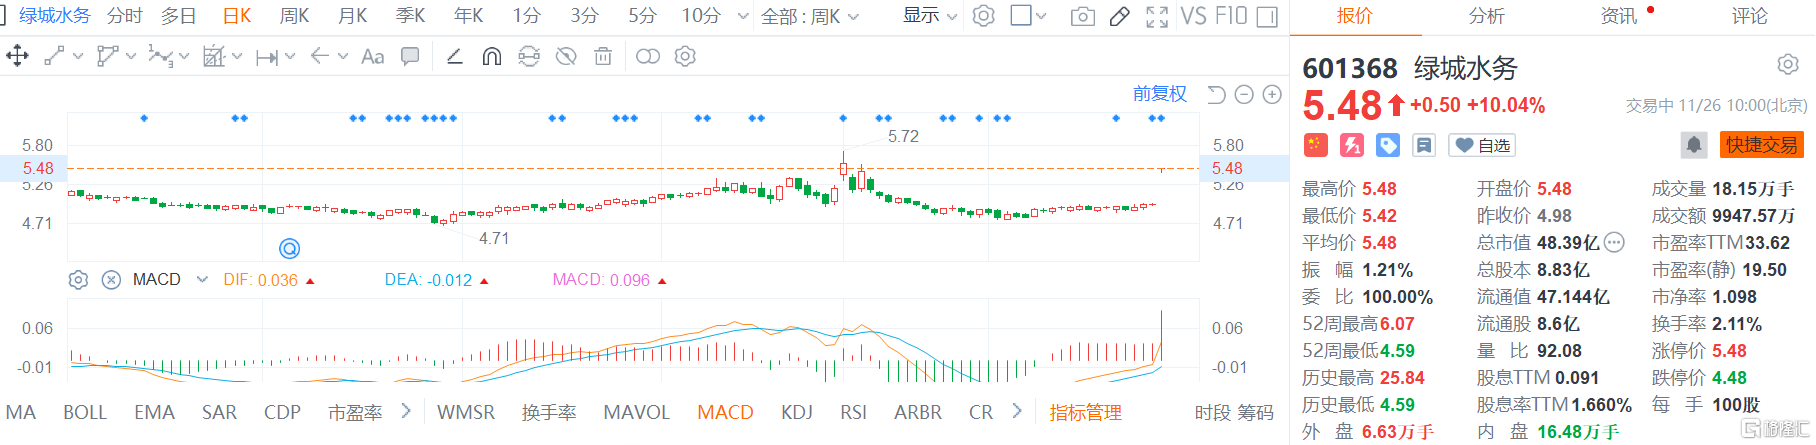Hide all drawings with crossed-eye icon

click(x=566, y=56)
